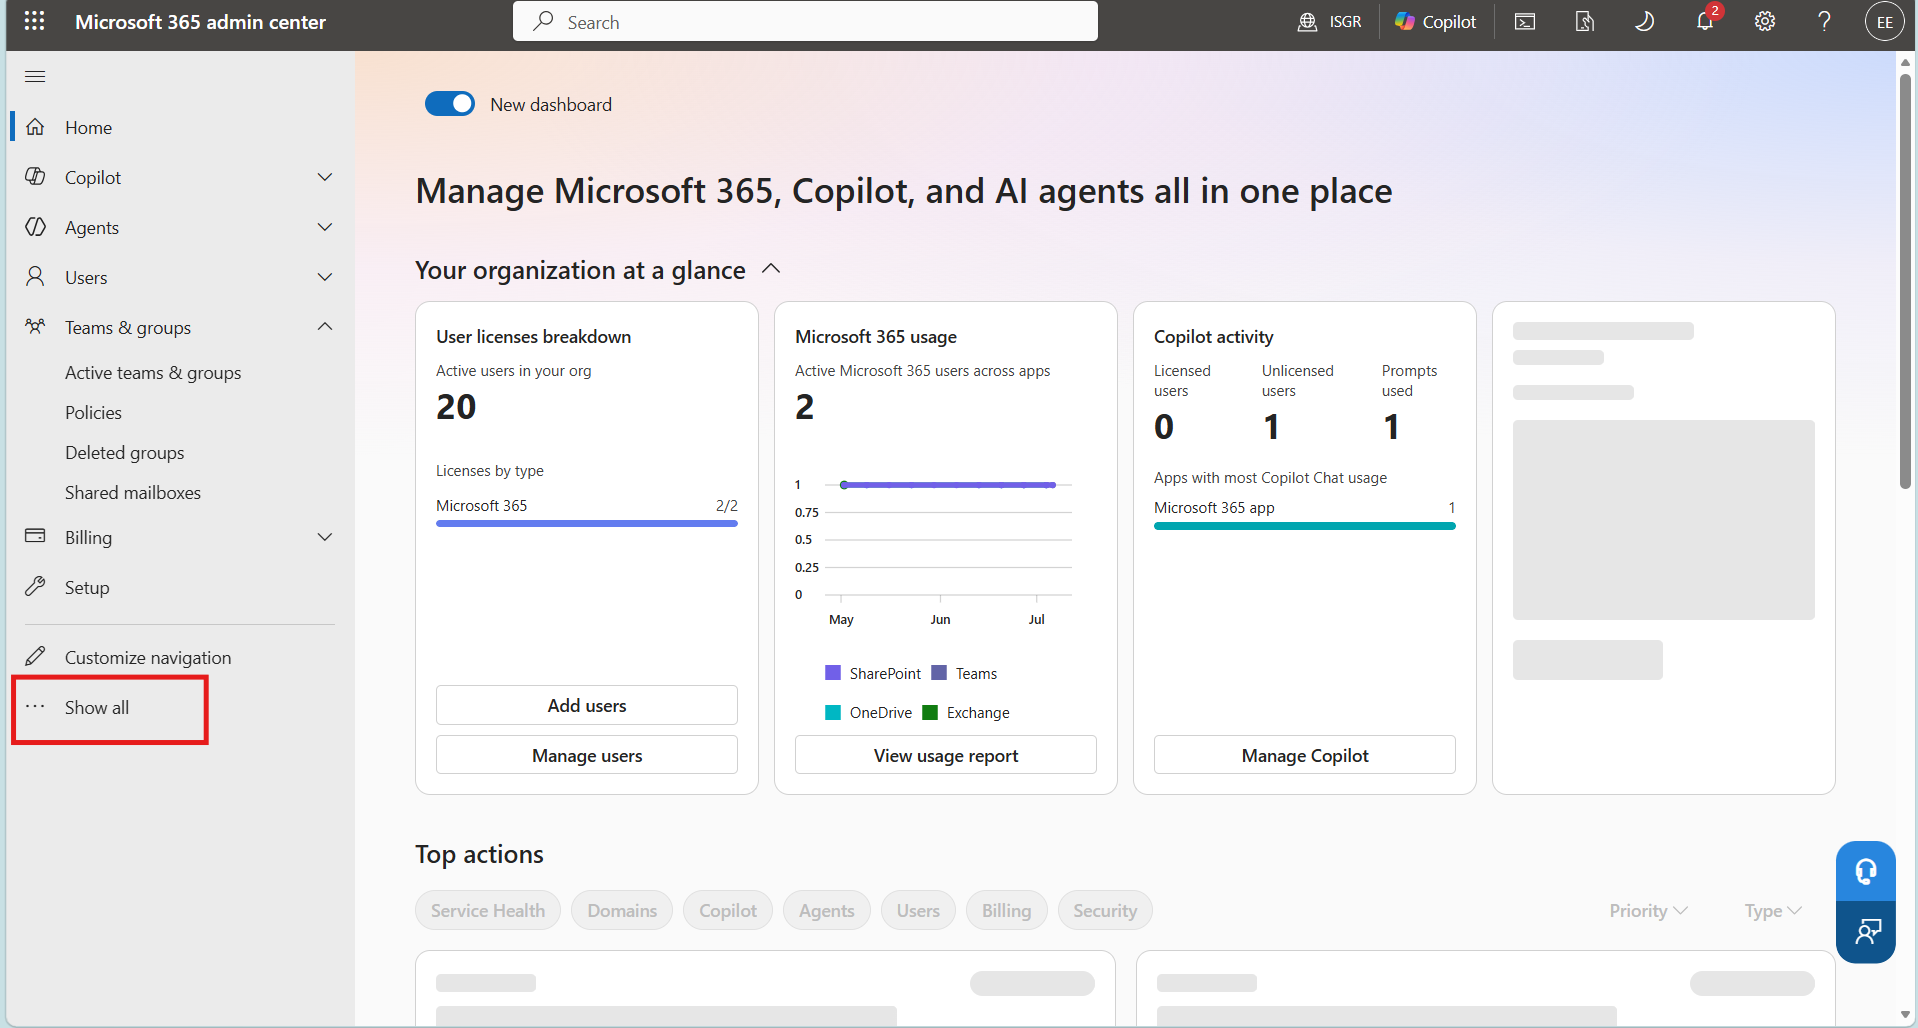Viewport: 1918px width, 1028px height.
Task: Click the page vertical scrollbar
Action: (1905, 280)
